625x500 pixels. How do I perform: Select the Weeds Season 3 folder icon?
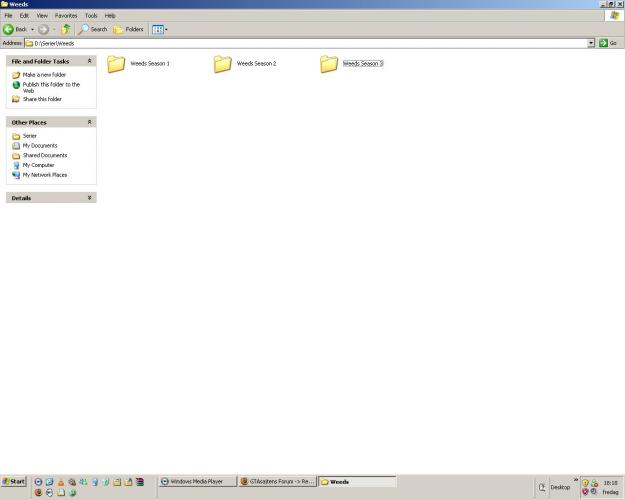329,64
